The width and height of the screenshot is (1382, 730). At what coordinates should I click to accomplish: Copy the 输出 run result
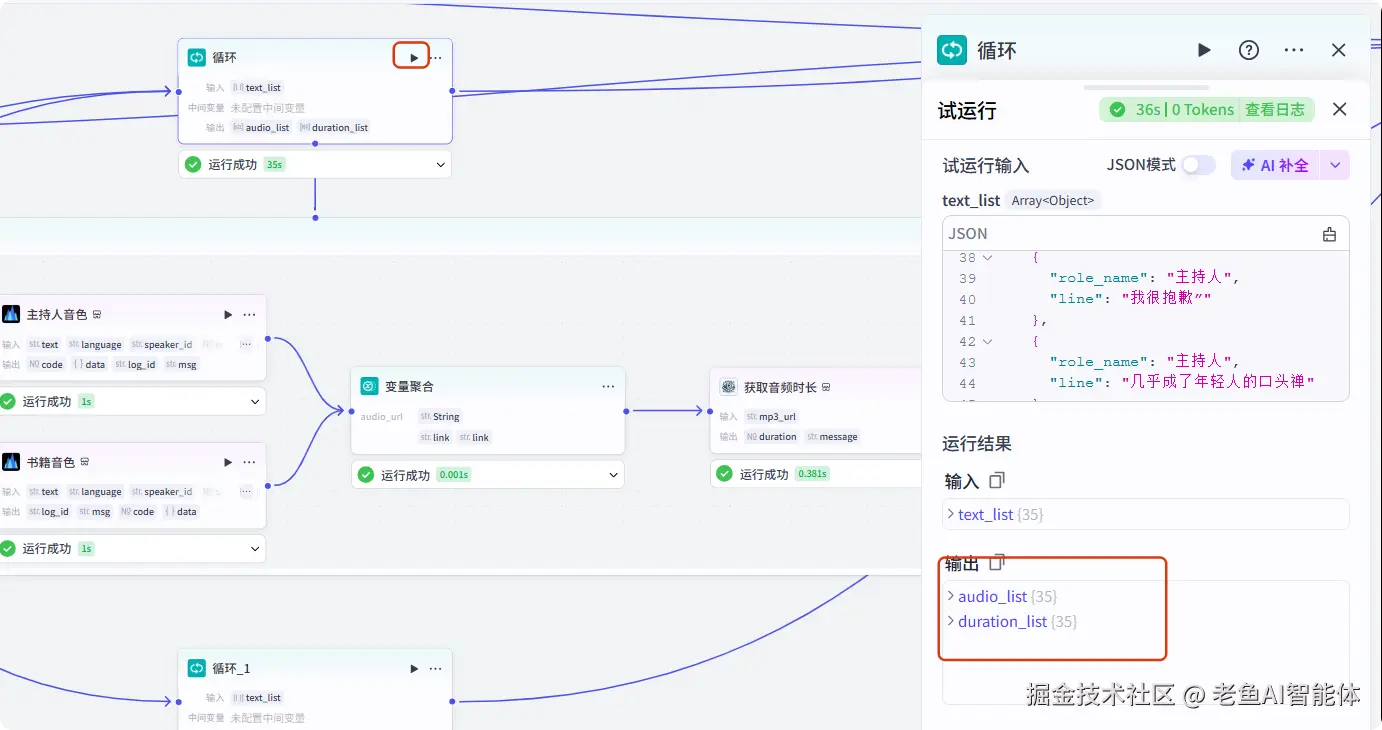pos(996,563)
